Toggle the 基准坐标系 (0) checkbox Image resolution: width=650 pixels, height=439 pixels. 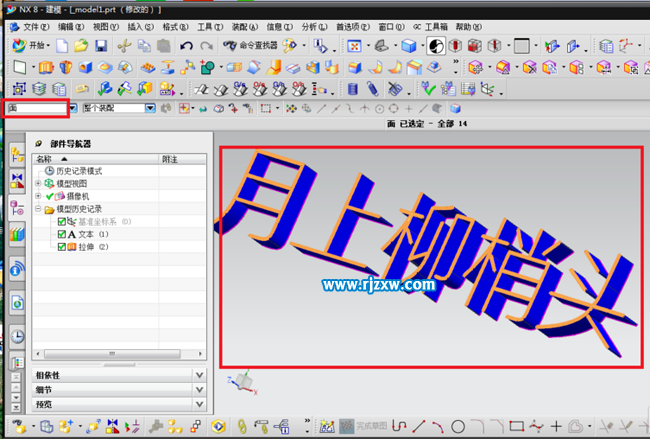tap(61, 222)
